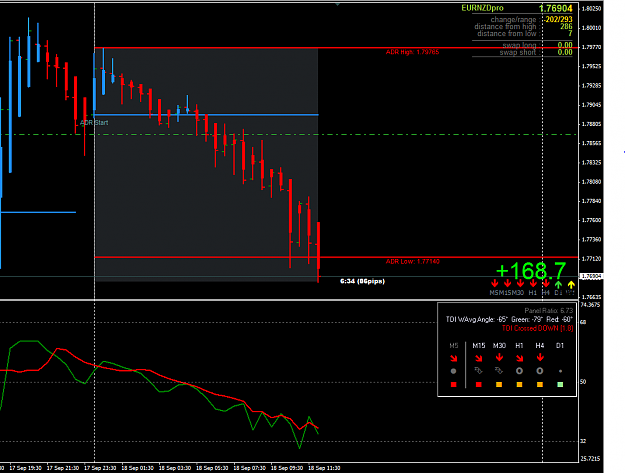Click the TDI WAvg Angle readout line

(x=509, y=319)
